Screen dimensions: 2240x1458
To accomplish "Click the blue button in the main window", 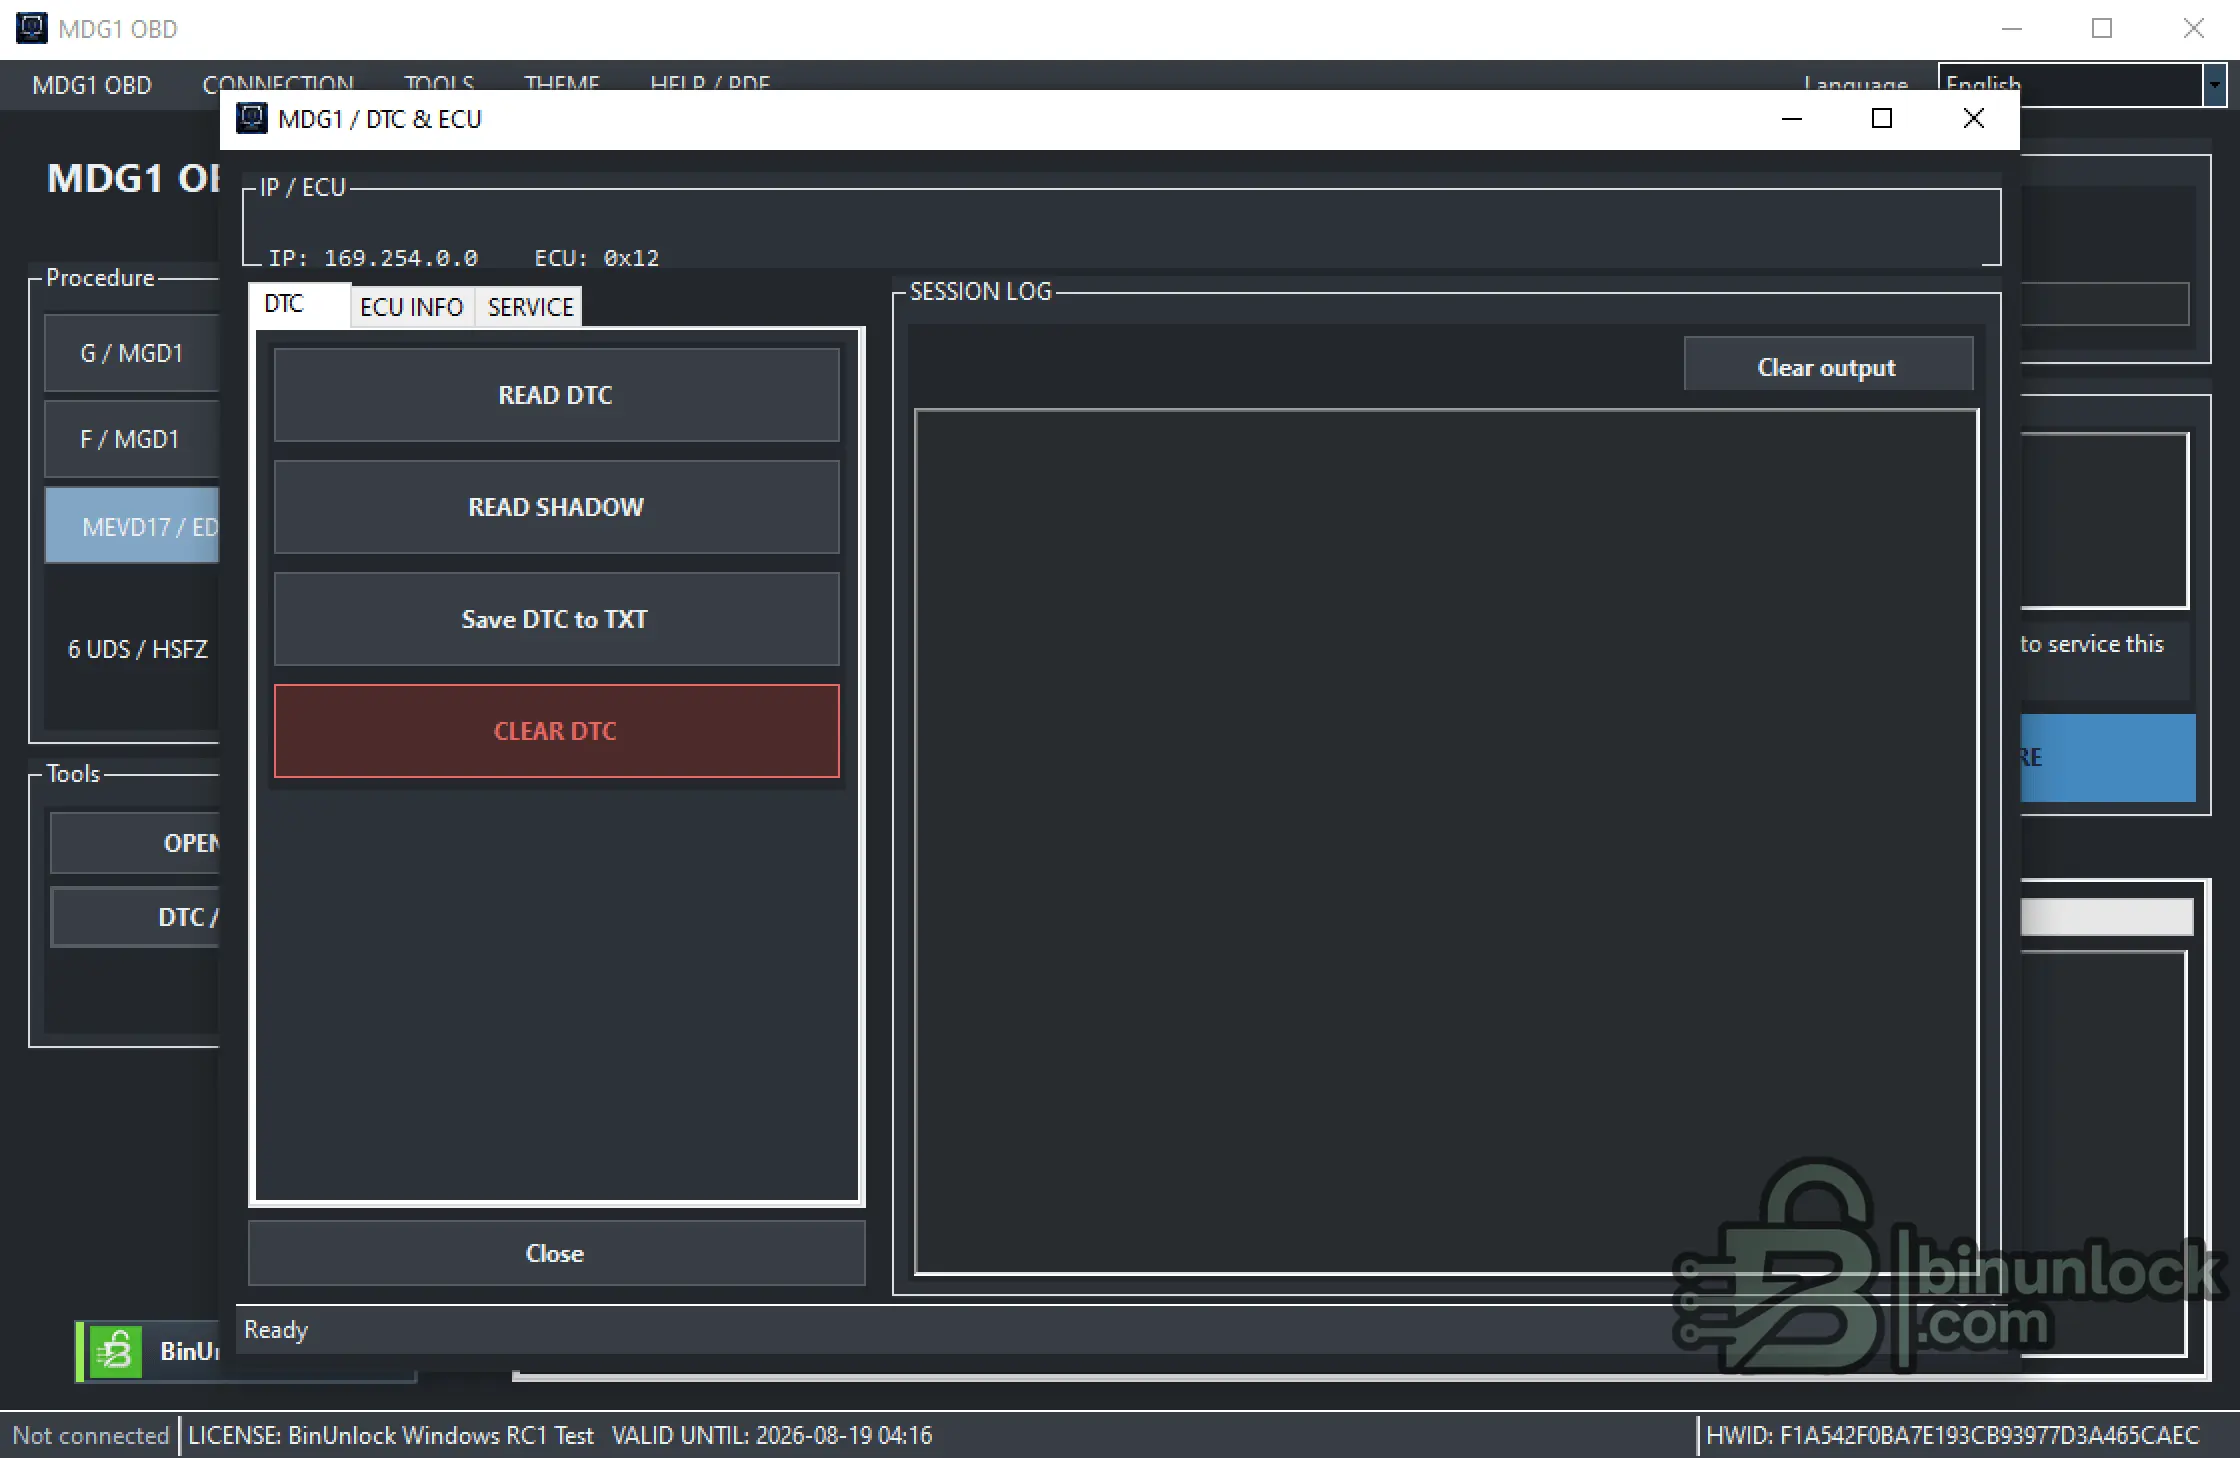I will click(2108, 758).
